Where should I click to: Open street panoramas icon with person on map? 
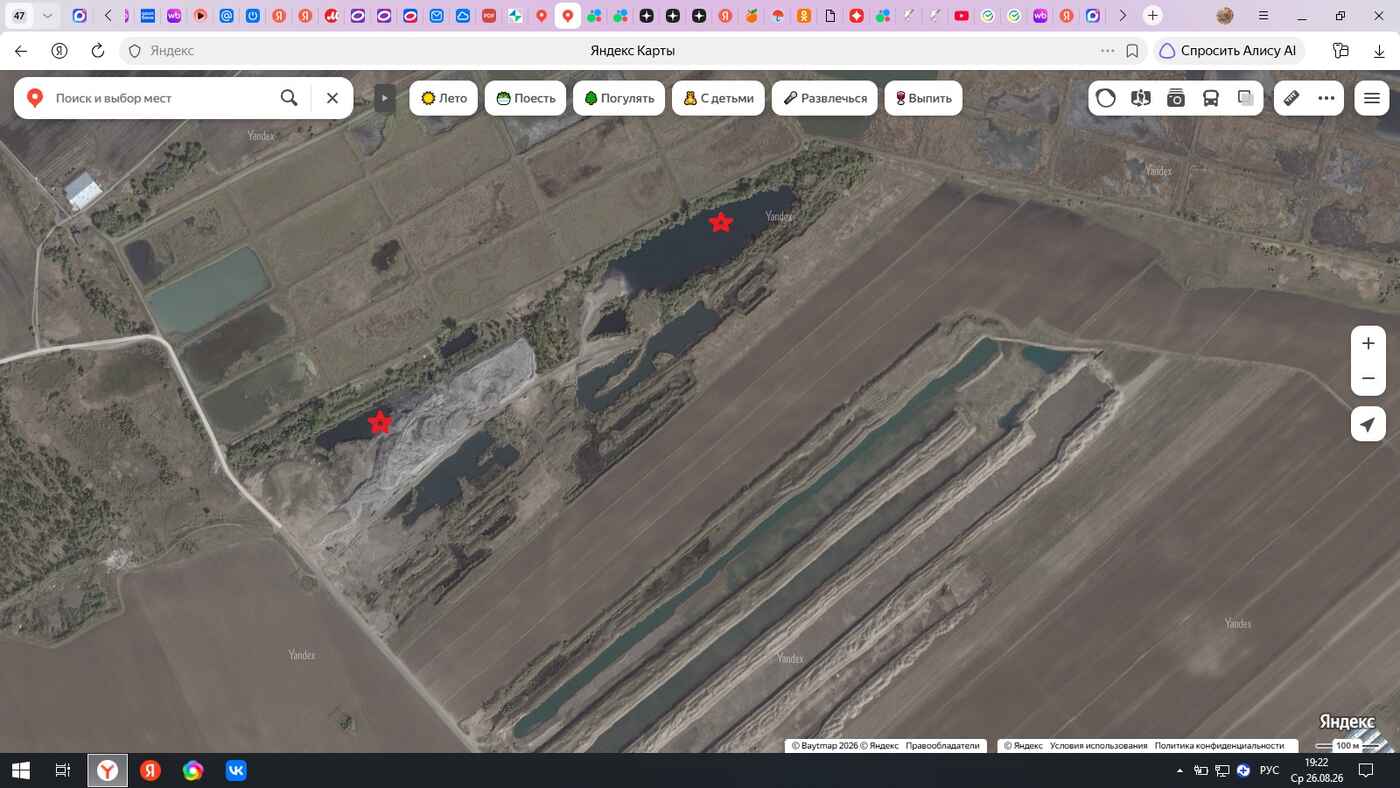coord(1141,98)
